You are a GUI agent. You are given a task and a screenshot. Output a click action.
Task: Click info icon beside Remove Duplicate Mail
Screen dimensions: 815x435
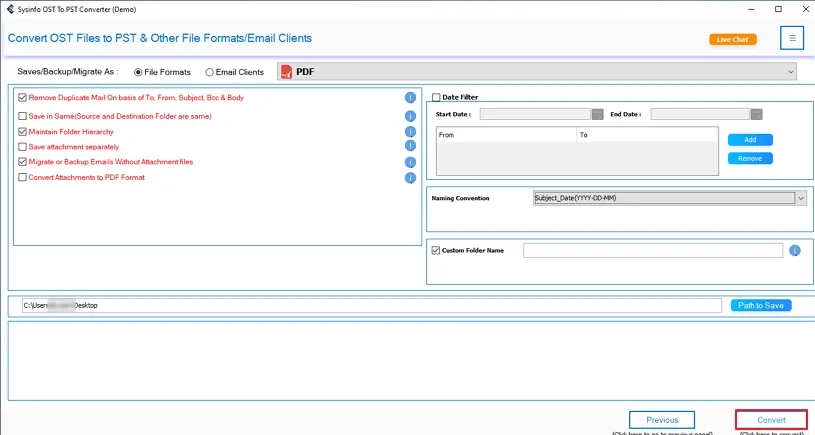[x=410, y=98]
